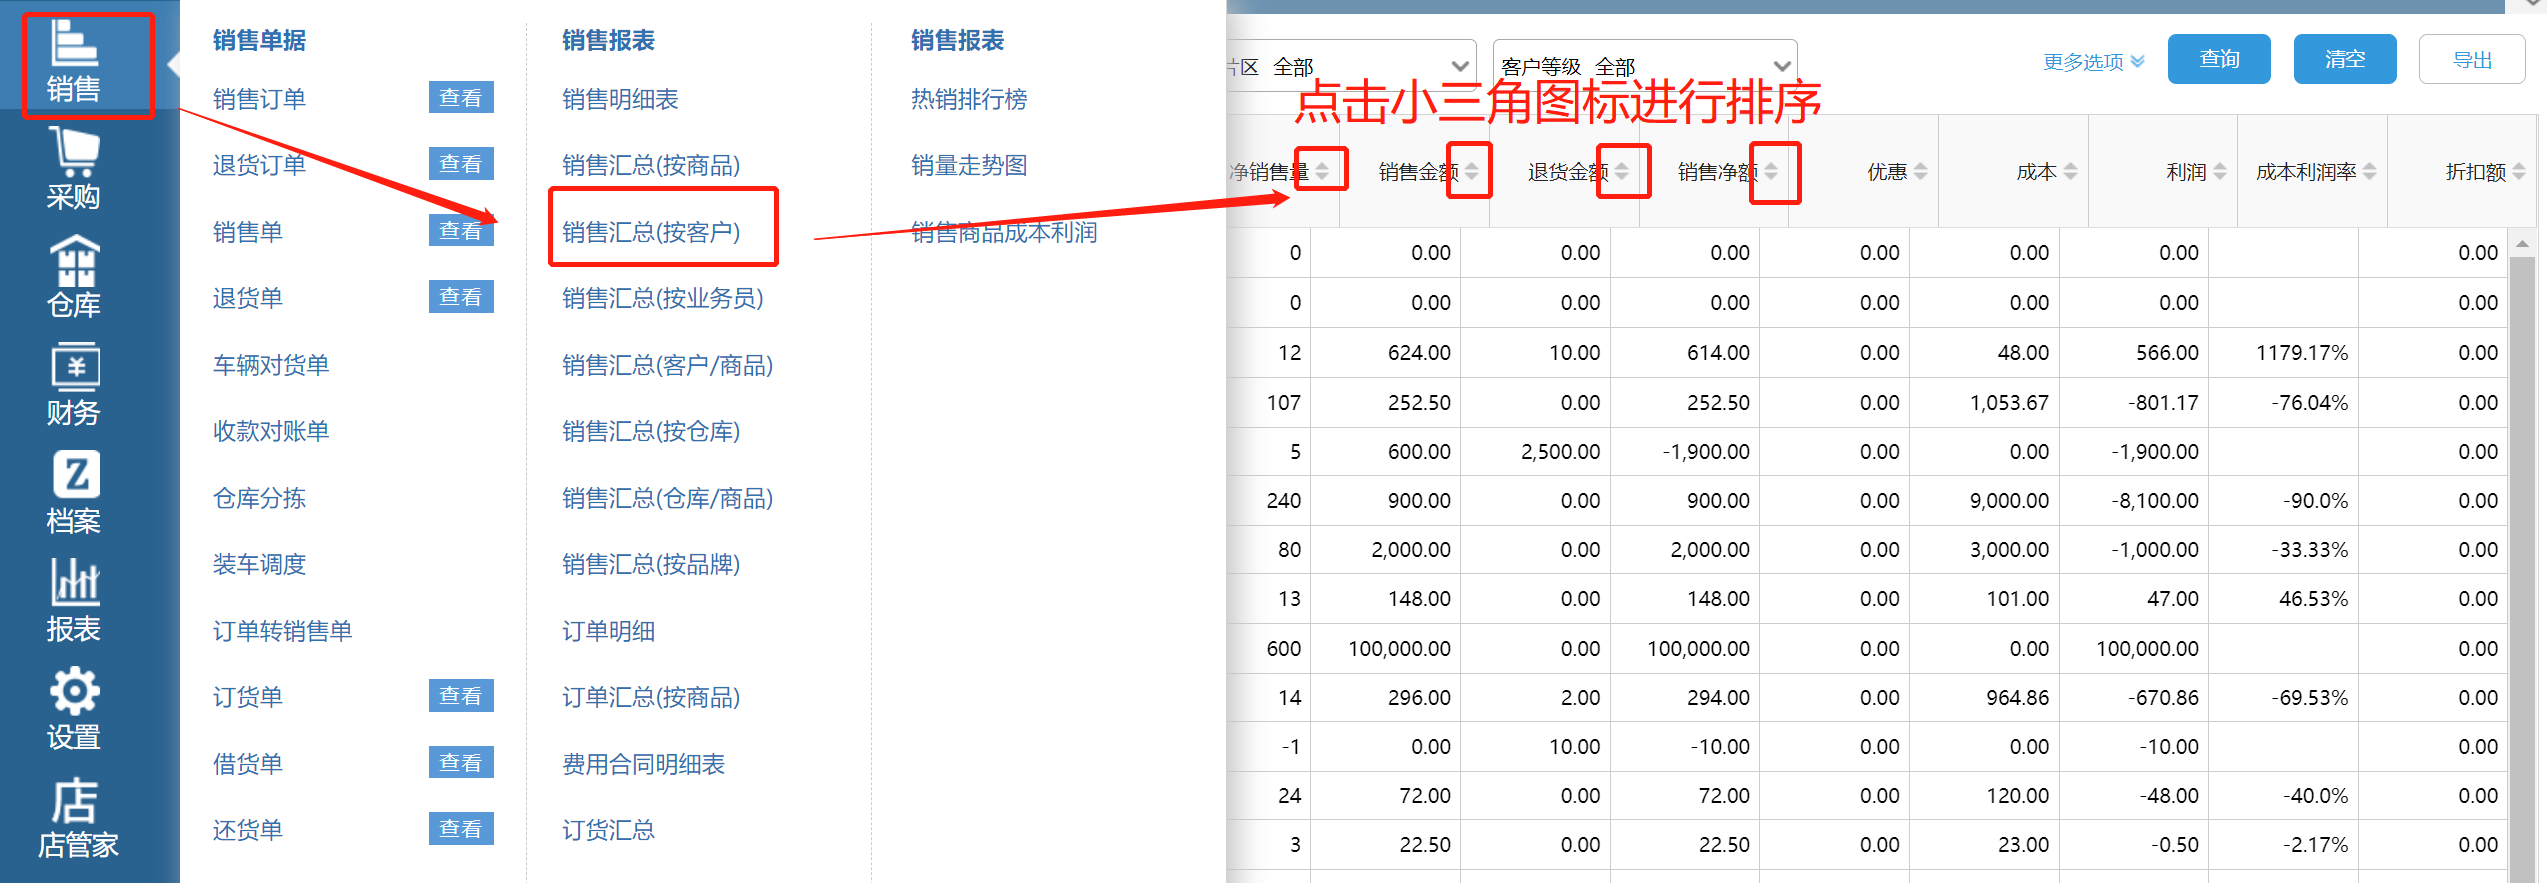Click the 查询 query button
Viewport: 2547px width, 883px height.
[x=2219, y=59]
